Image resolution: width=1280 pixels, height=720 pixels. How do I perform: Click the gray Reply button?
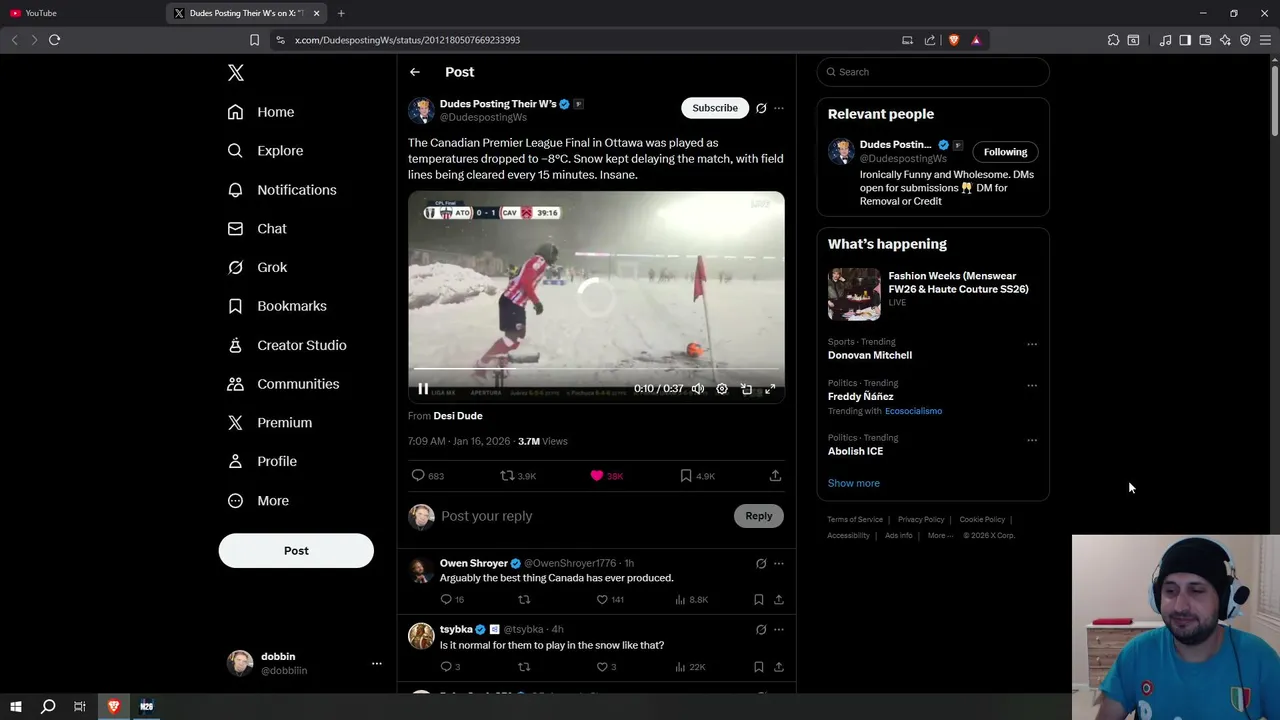point(759,516)
